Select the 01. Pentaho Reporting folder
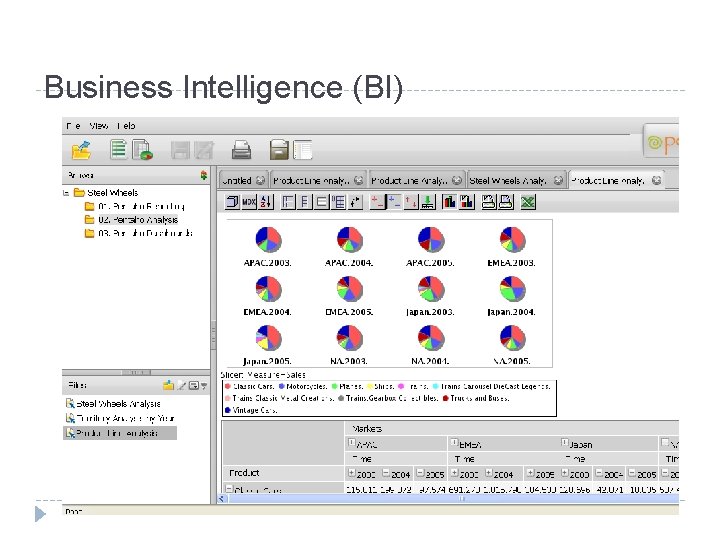Screen dimensions: 720x540 point(135,206)
